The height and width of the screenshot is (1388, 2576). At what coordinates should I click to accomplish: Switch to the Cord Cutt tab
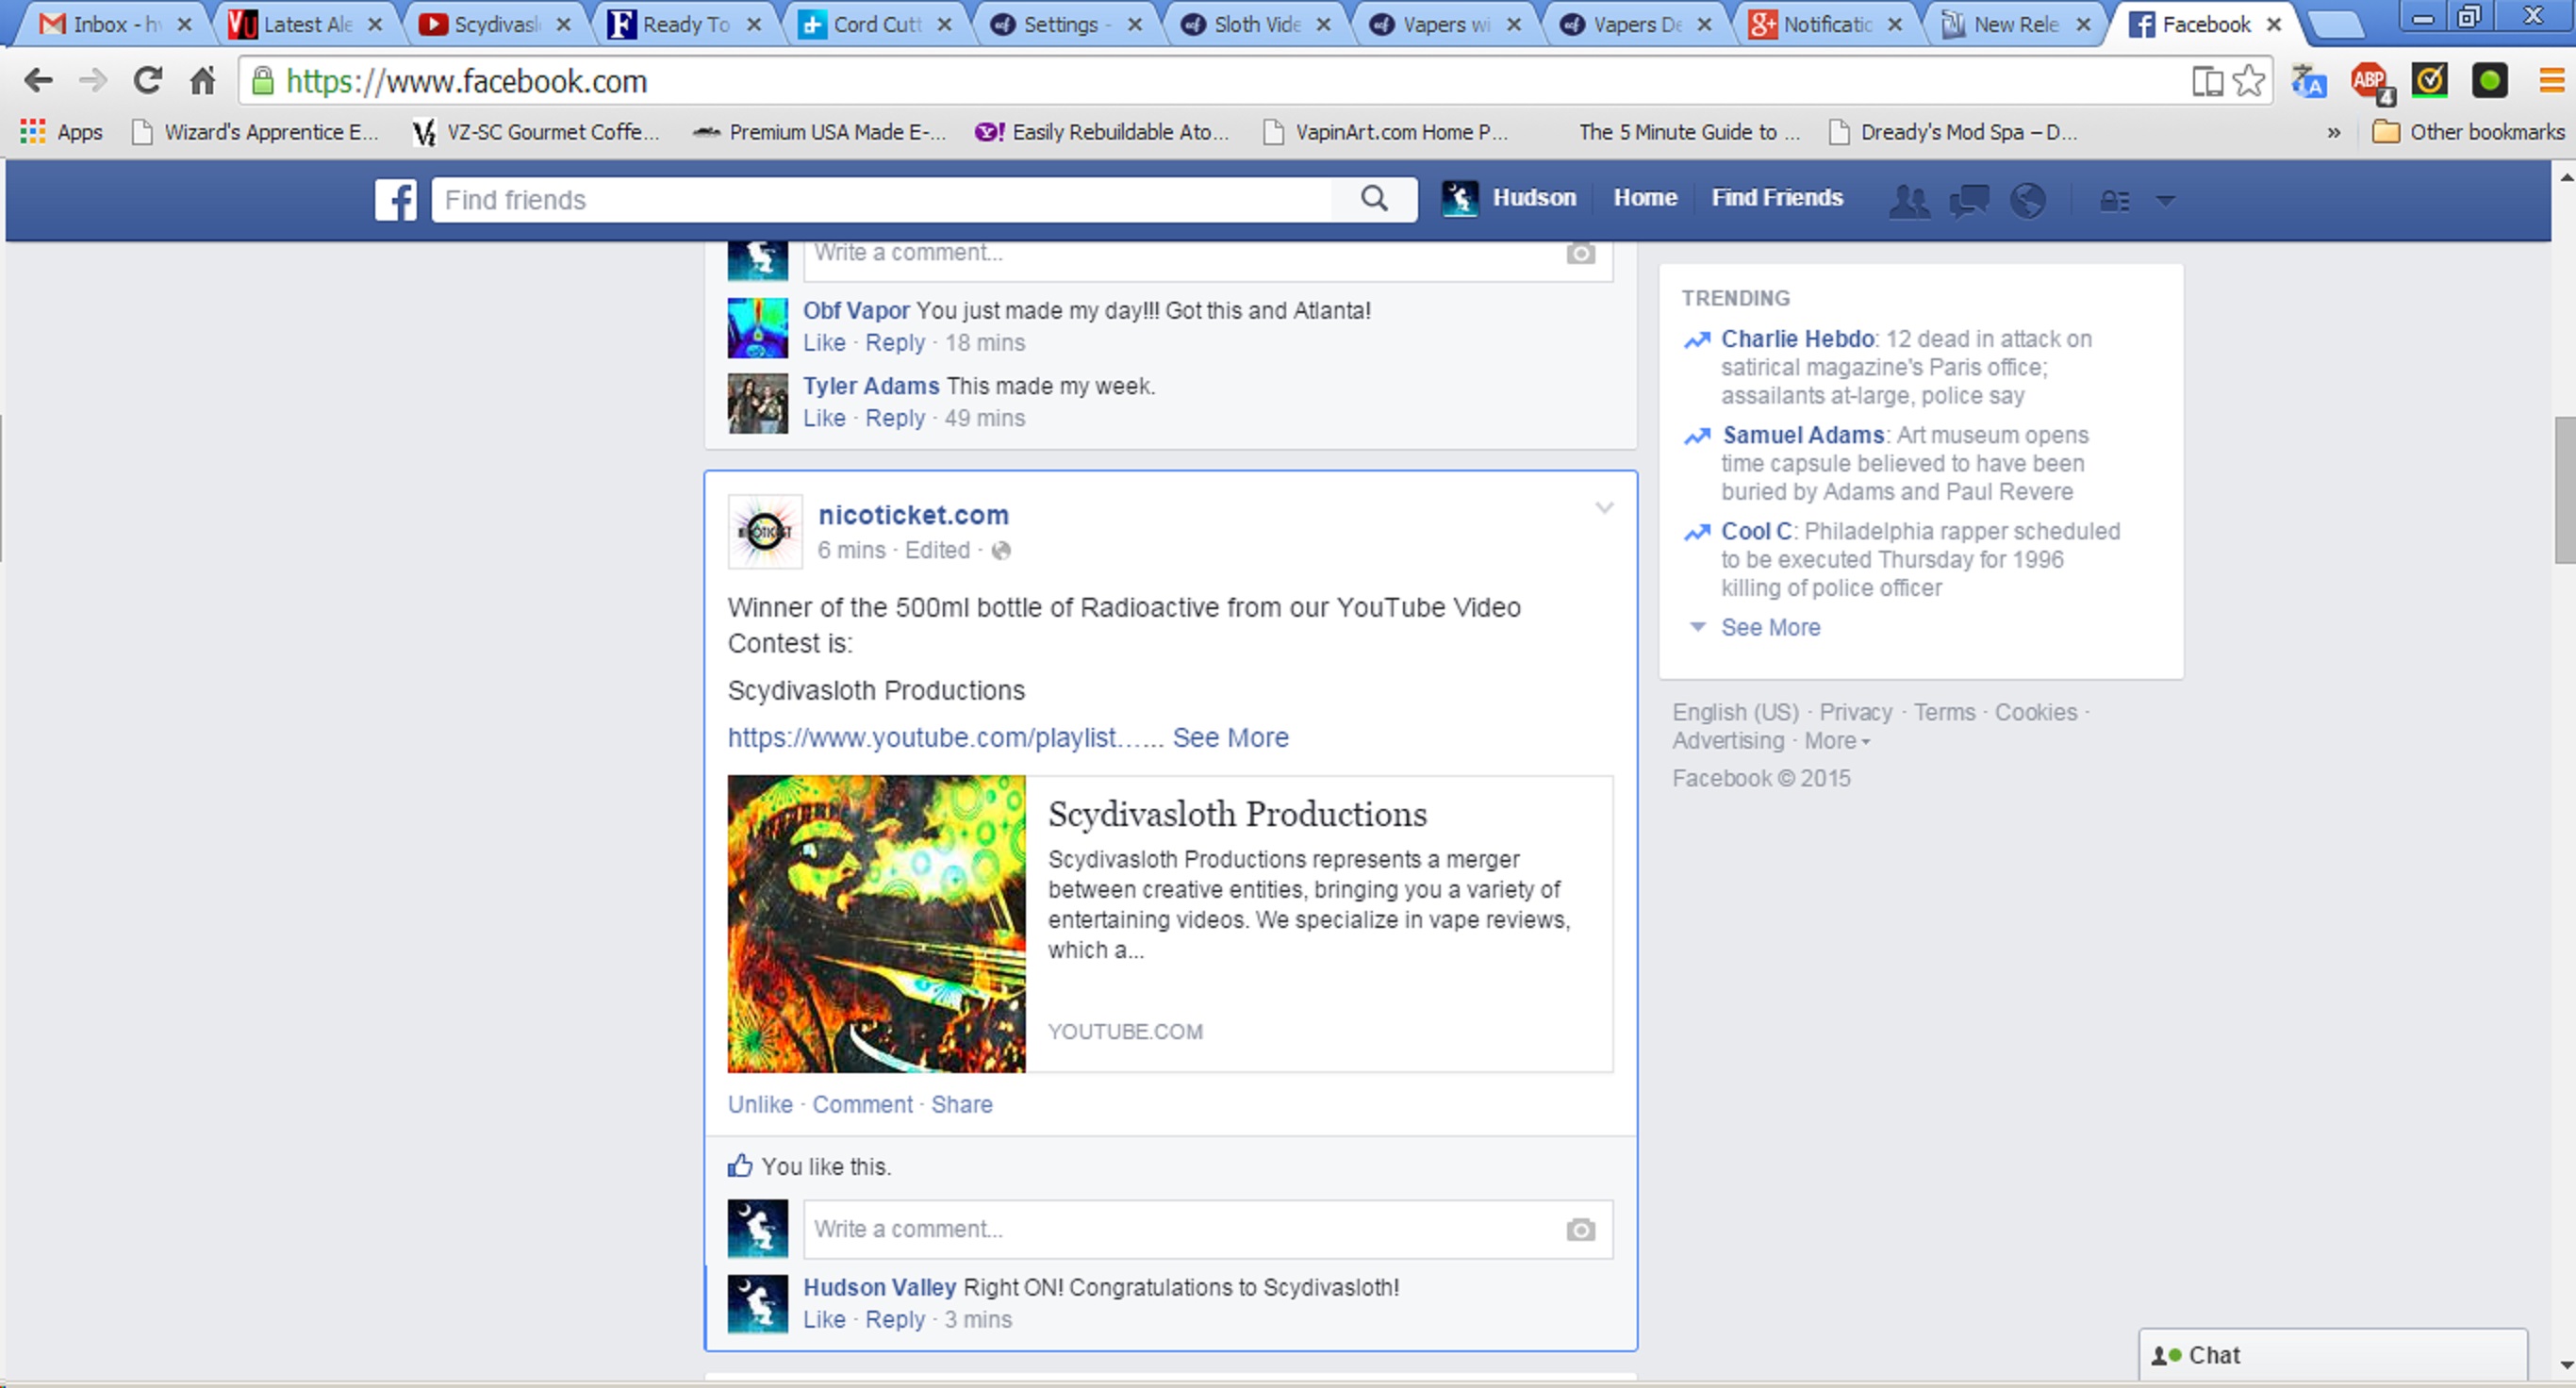tap(875, 24)
